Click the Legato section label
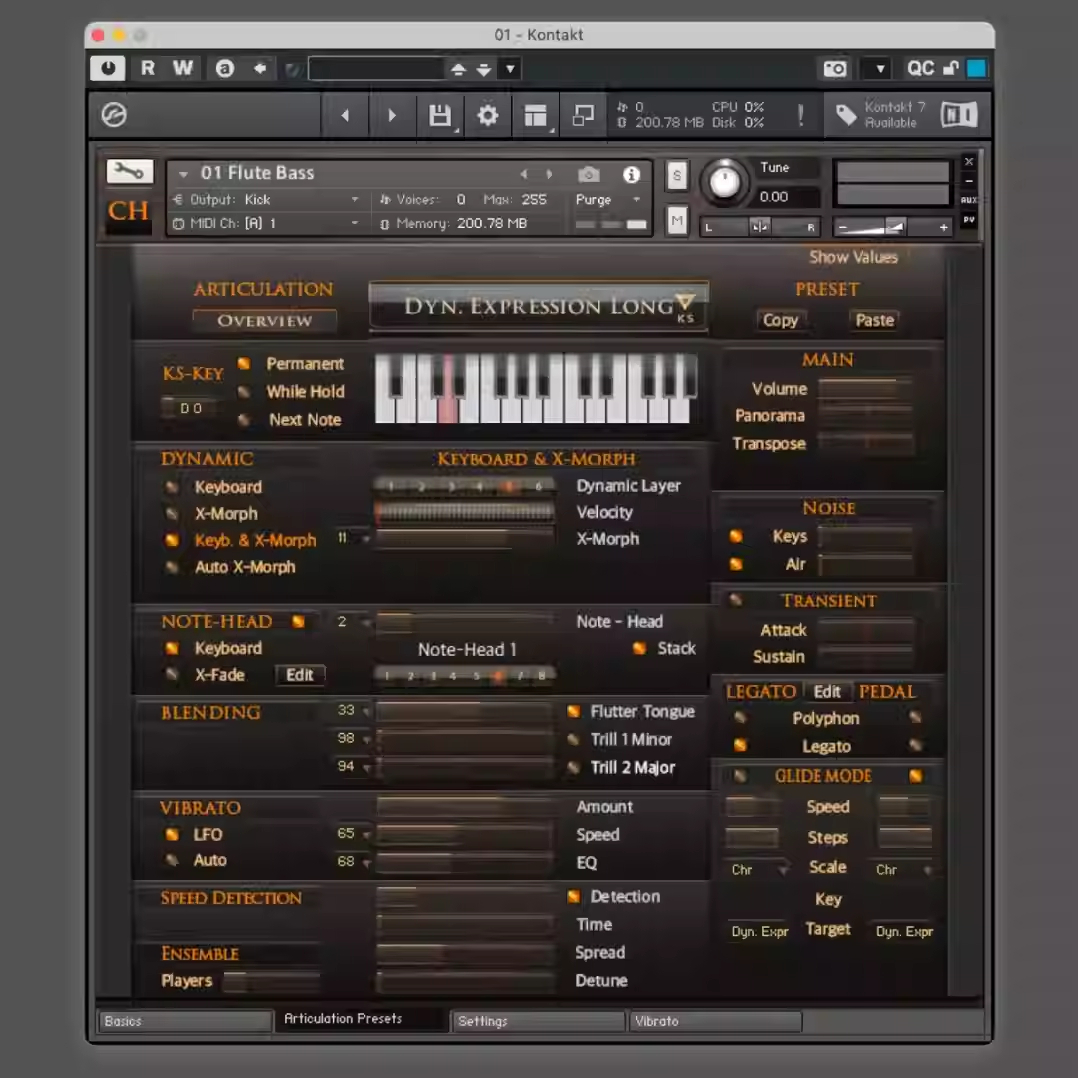The height and width of the screenshot is (1078, 1078). (761, 691)
